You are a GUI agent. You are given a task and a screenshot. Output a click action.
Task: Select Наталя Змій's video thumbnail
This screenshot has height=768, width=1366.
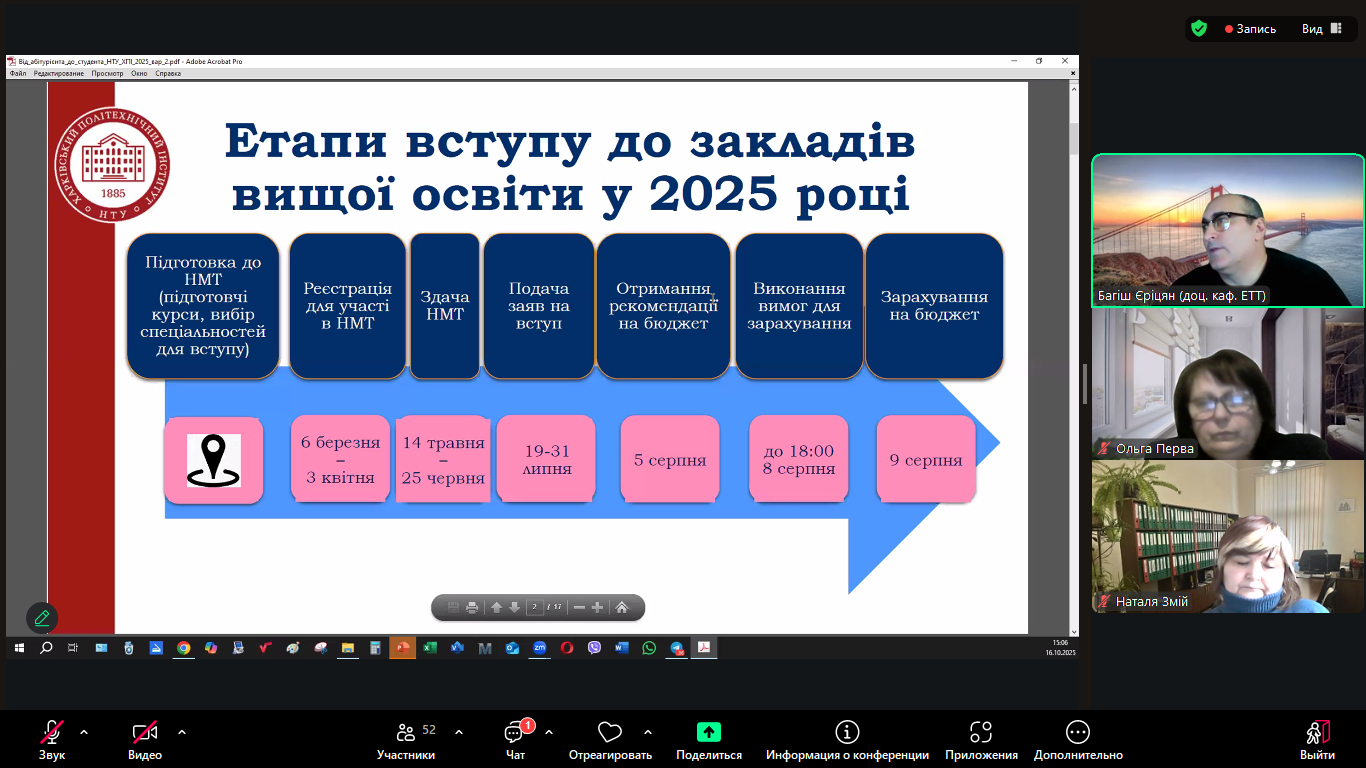[1228, 536]
